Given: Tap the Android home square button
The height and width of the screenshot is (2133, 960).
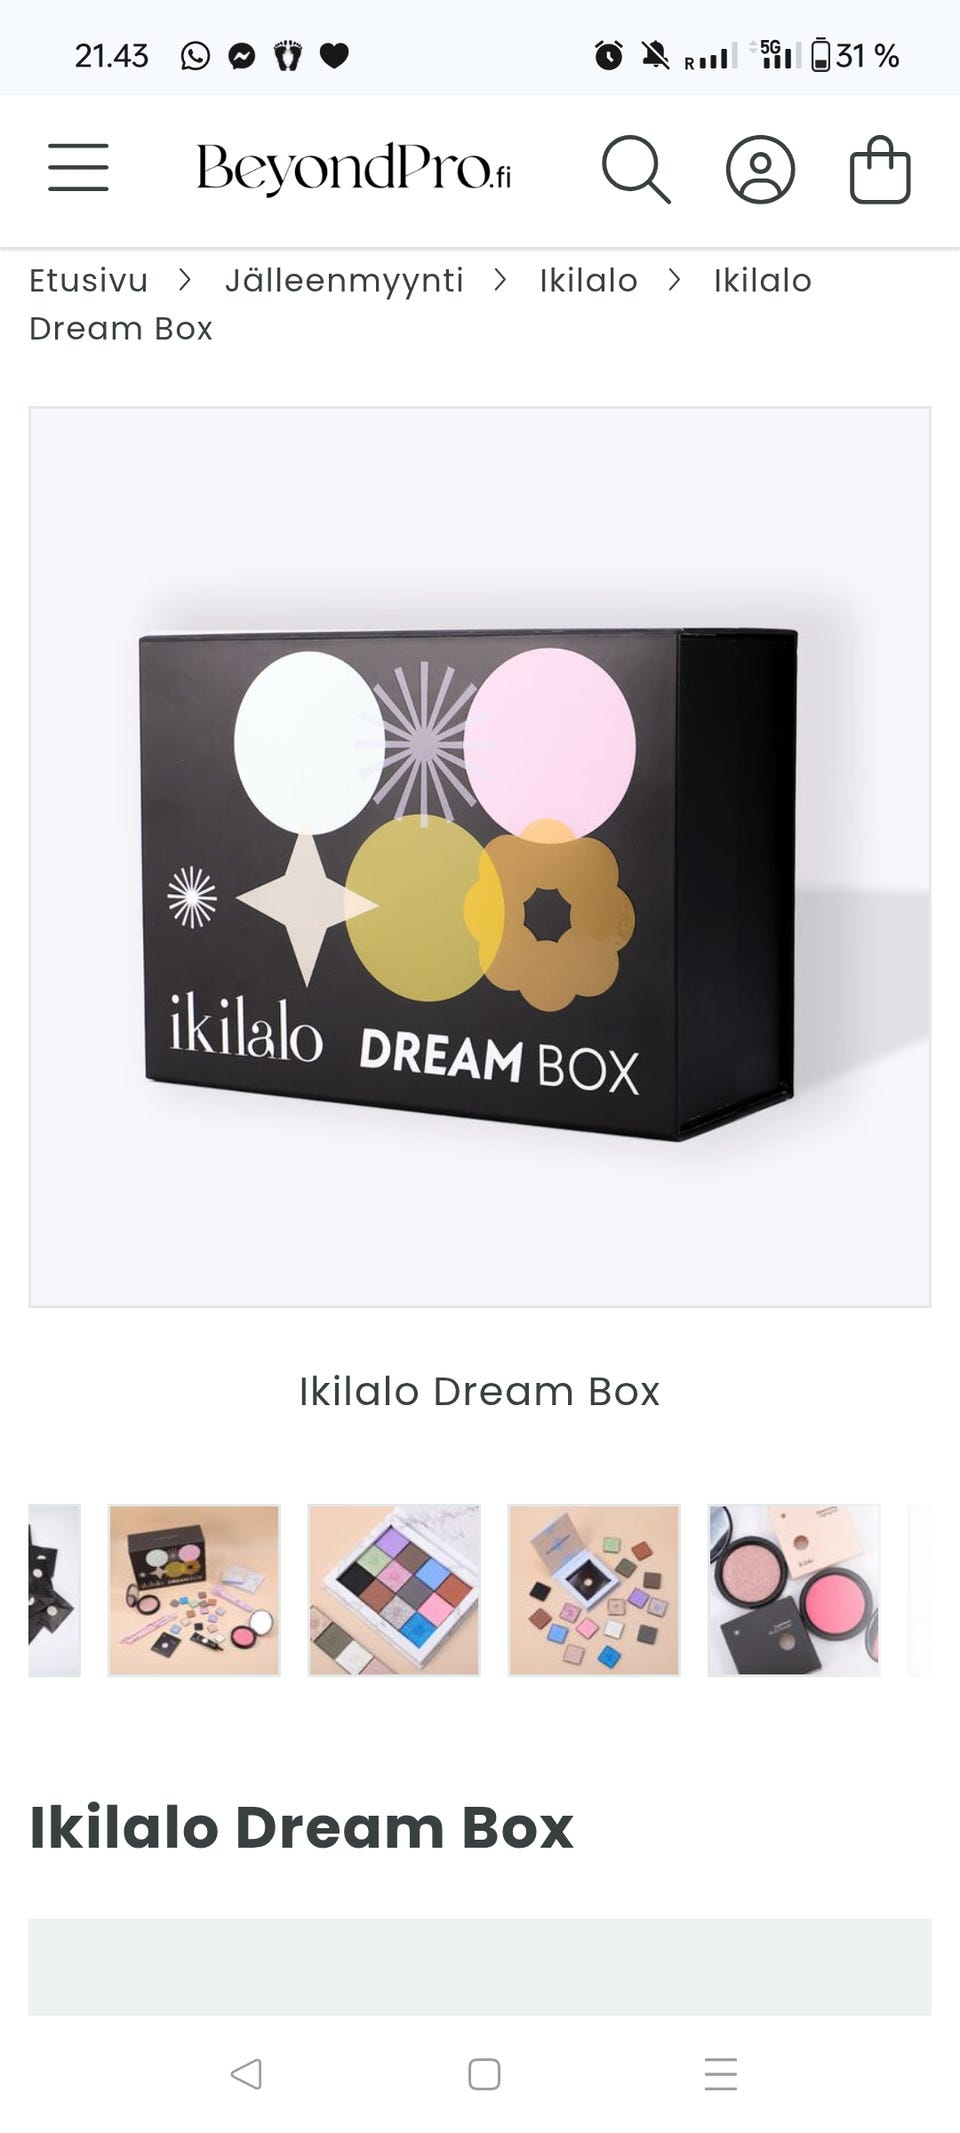Looking at the screenshot, I should point(484,2074).
